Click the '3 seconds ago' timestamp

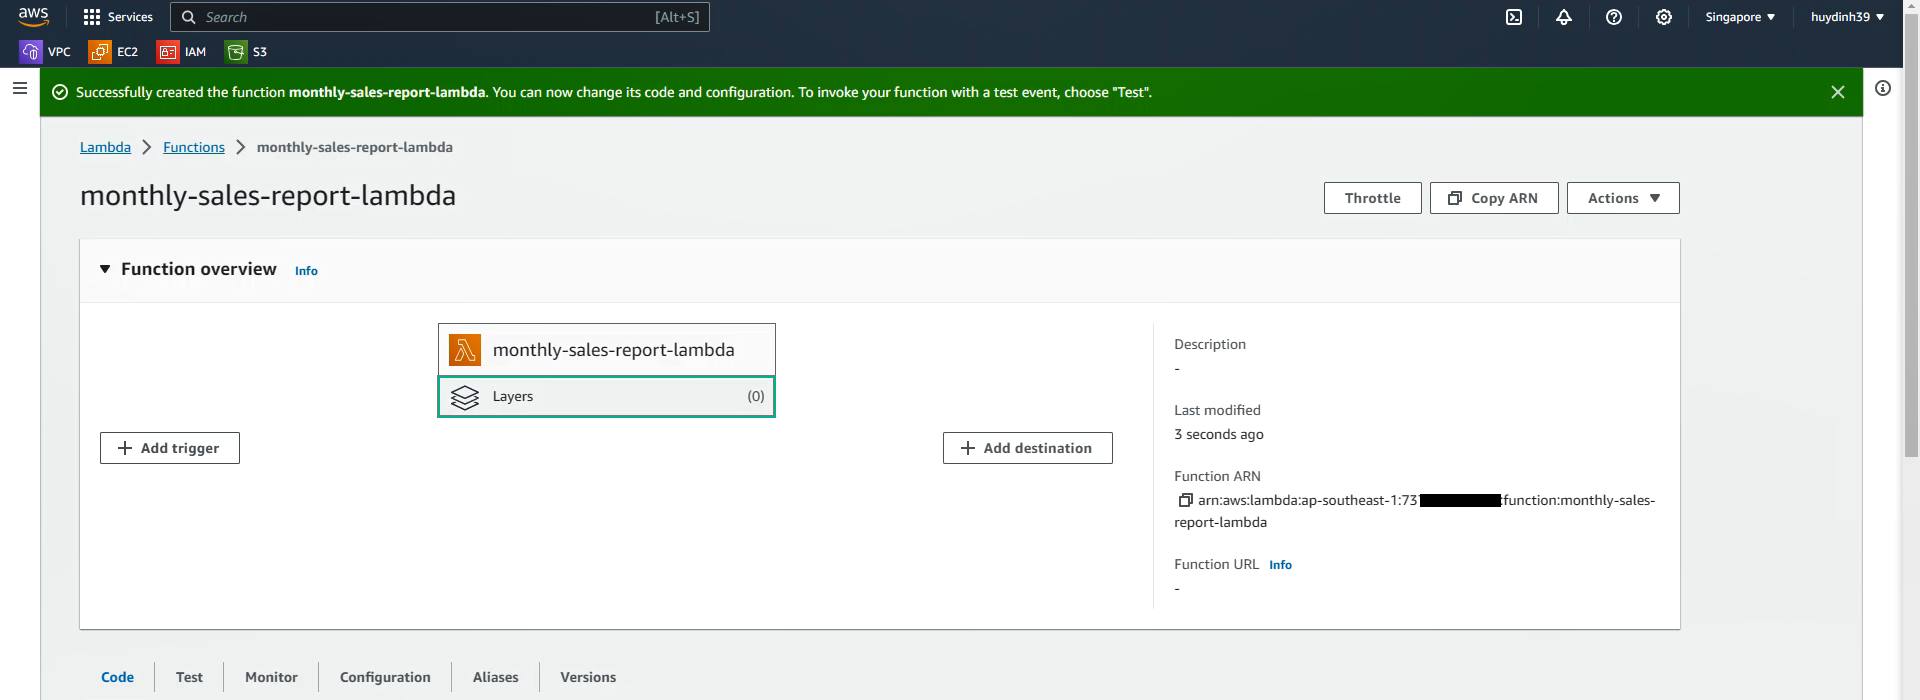1219,434
